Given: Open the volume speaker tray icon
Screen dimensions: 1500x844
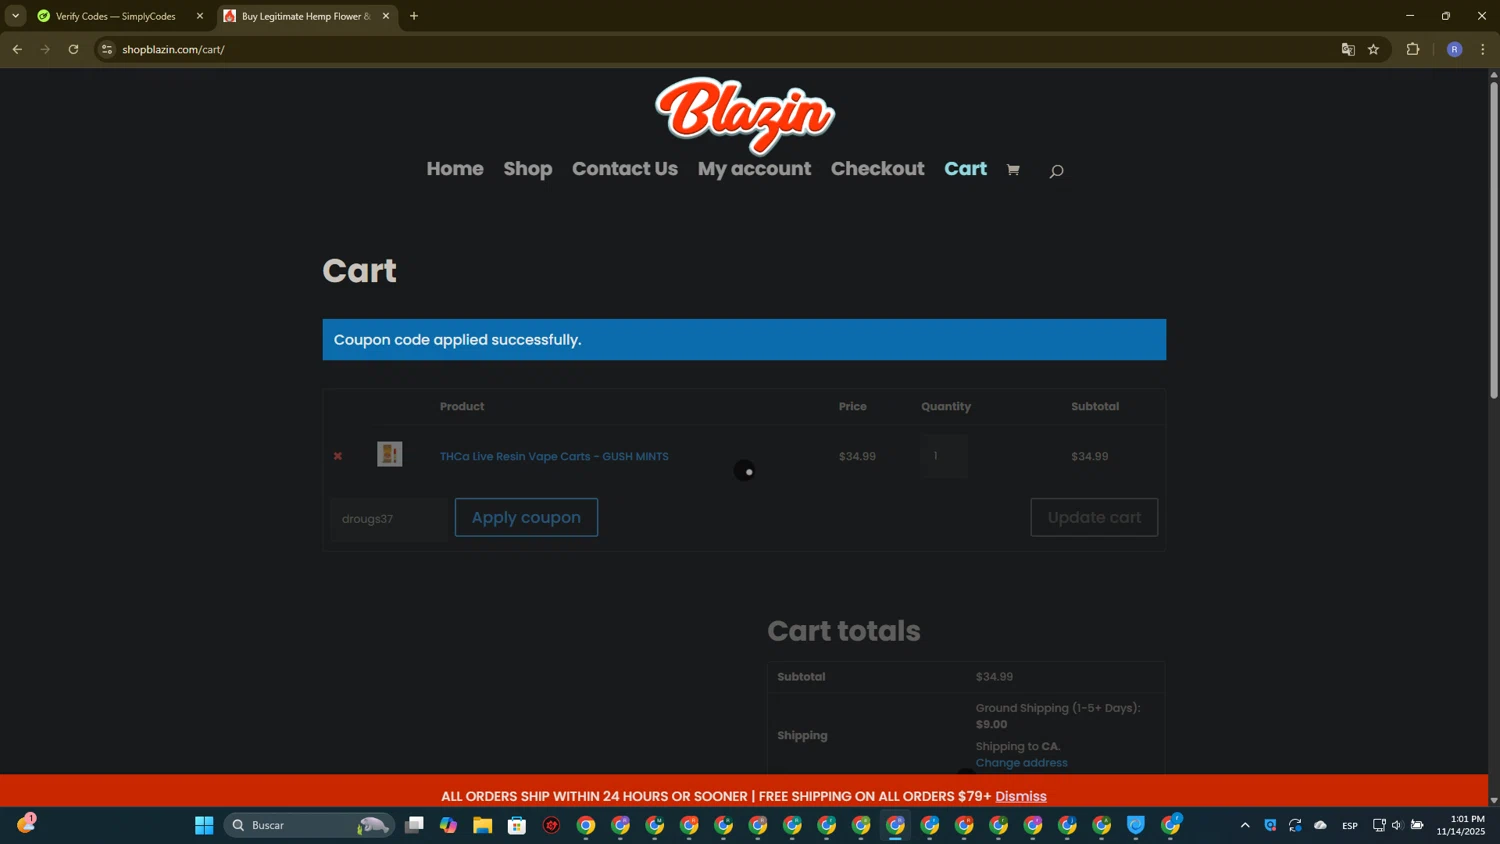Looking at the screenshot, I should click(1397, 825).
